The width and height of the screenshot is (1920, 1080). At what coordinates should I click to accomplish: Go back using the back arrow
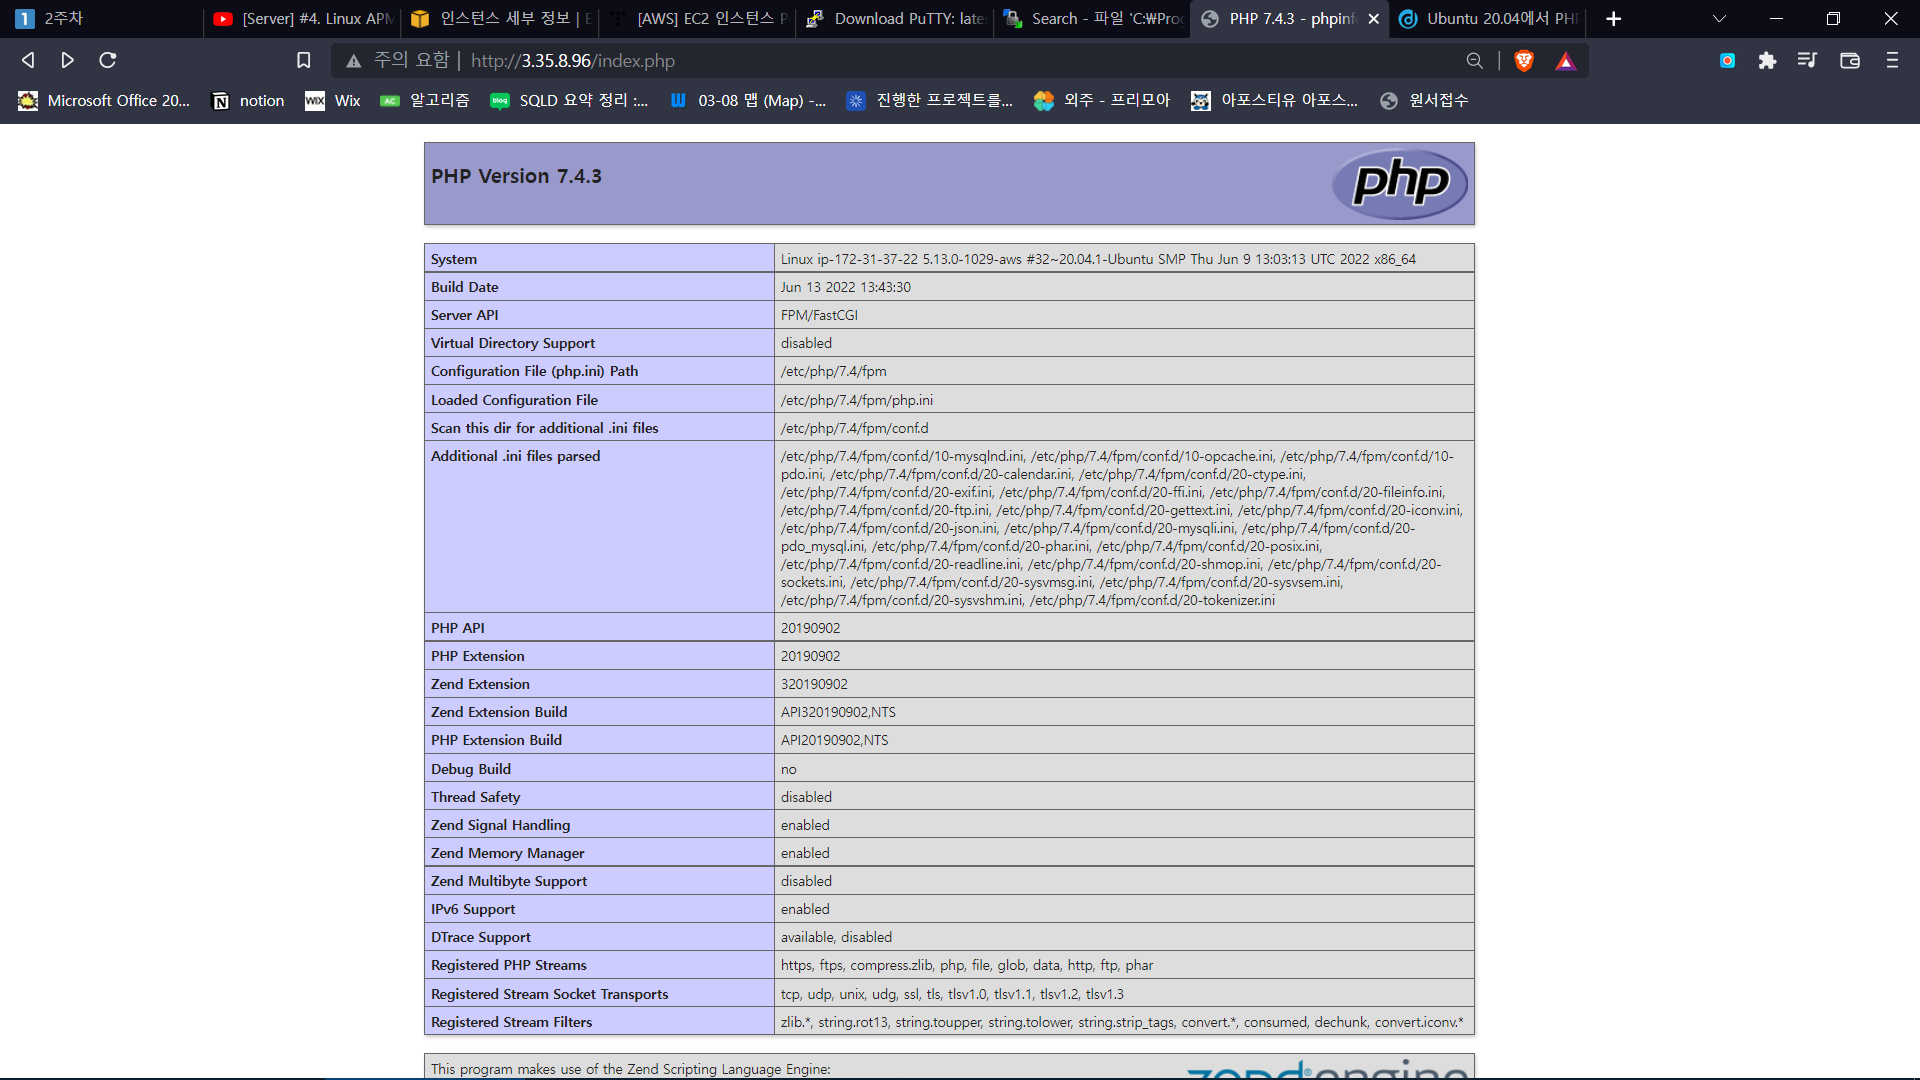point(28,61)
